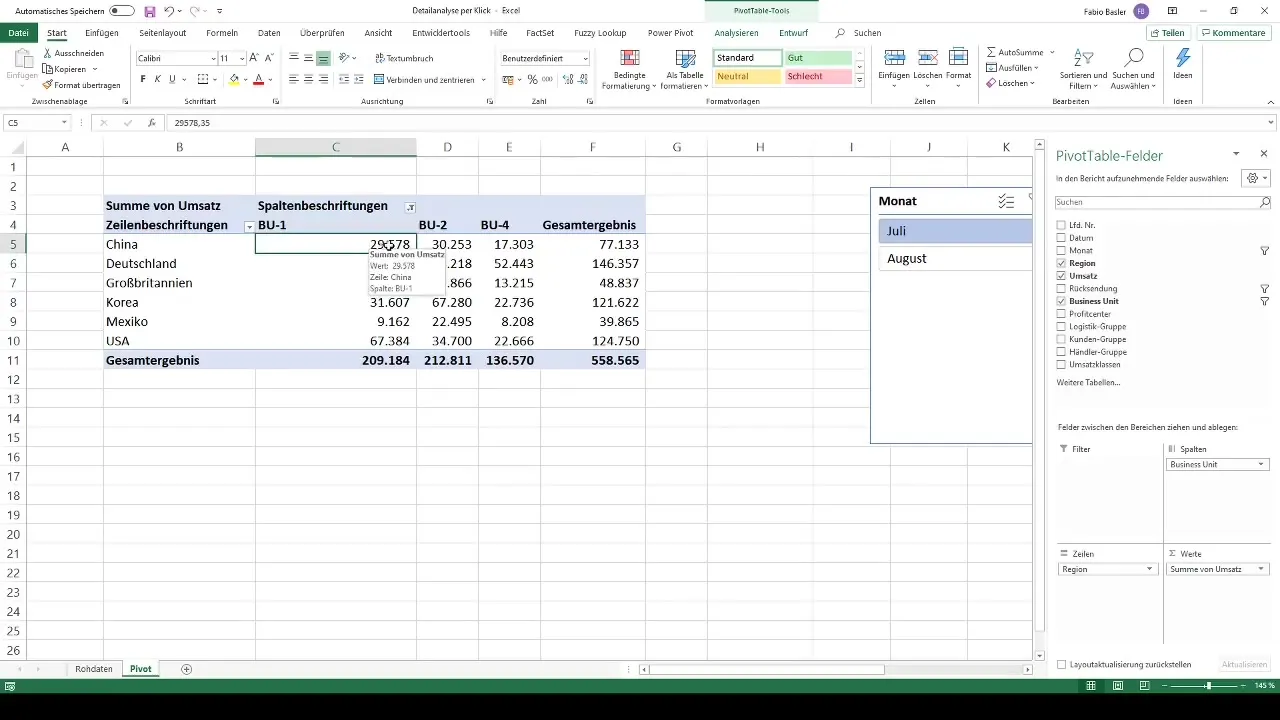The image size is (1280, 720).
Task: Open Business Unit dropdown in Spalten area
Action: point(1261,464)
